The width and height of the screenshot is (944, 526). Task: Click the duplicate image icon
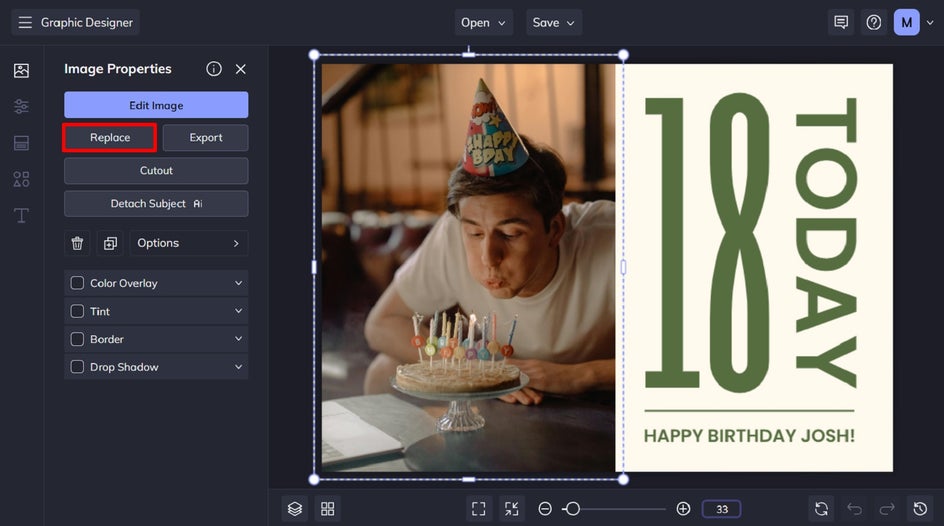pyautogui.click(x=110, y=243)
